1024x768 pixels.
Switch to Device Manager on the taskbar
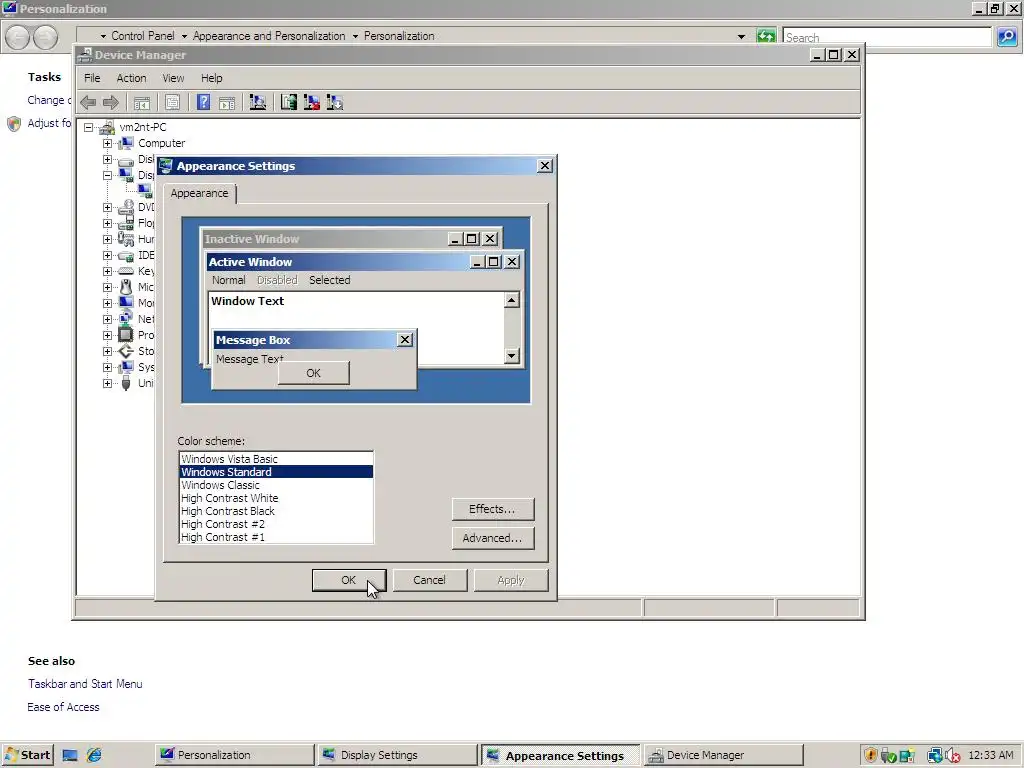(723, 755)
